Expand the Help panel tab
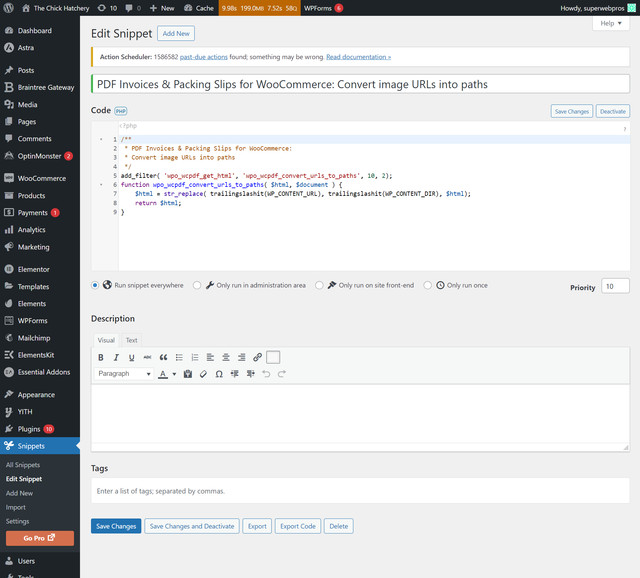Image resolution: width=640 pixels, height=578 pixels. pos(611,23)
